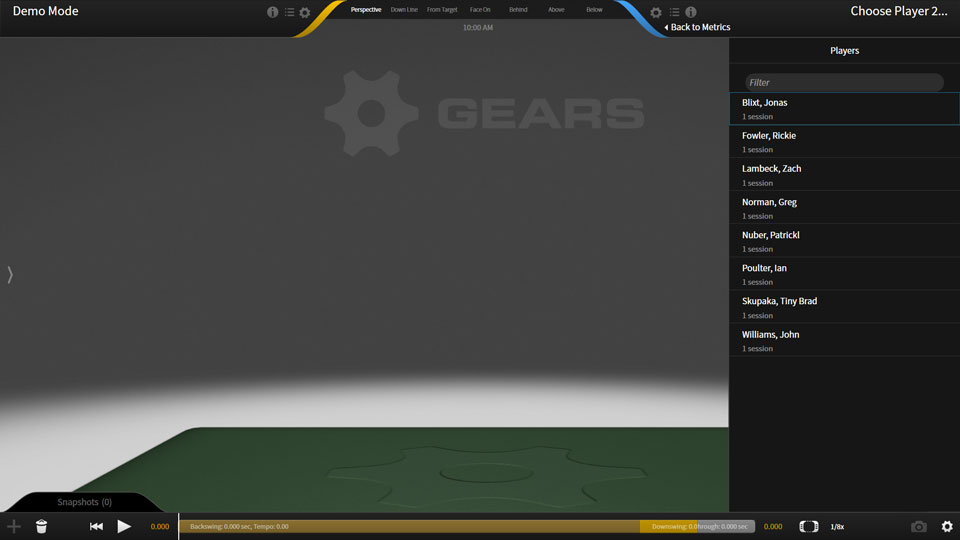Switch to Below view
The width and height of the screenshot is (960, 540).
pos(594,10)
